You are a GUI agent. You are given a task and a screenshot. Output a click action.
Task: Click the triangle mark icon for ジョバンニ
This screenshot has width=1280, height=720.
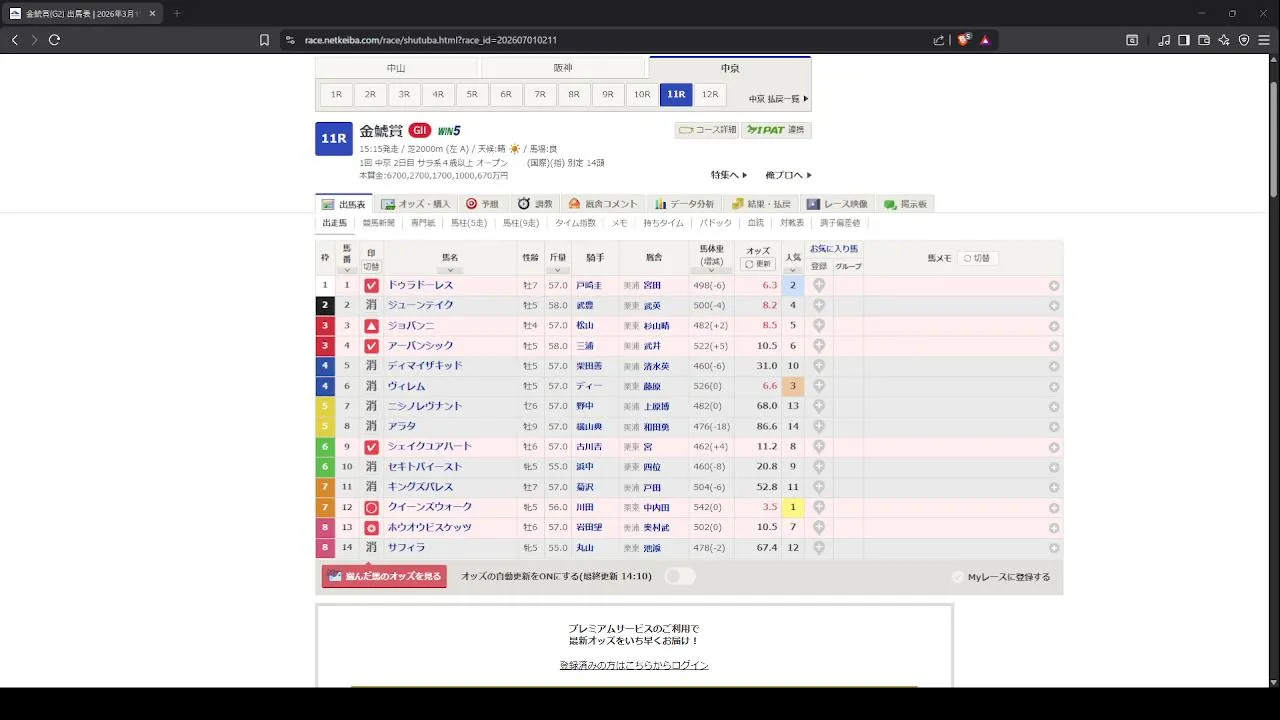click(371, 325)
